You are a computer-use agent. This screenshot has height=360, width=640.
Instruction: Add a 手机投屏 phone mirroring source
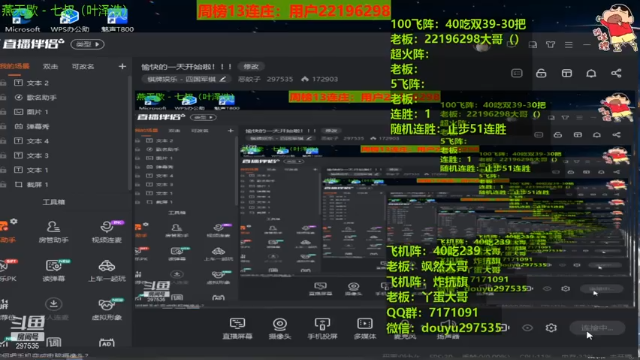[322, 329]
